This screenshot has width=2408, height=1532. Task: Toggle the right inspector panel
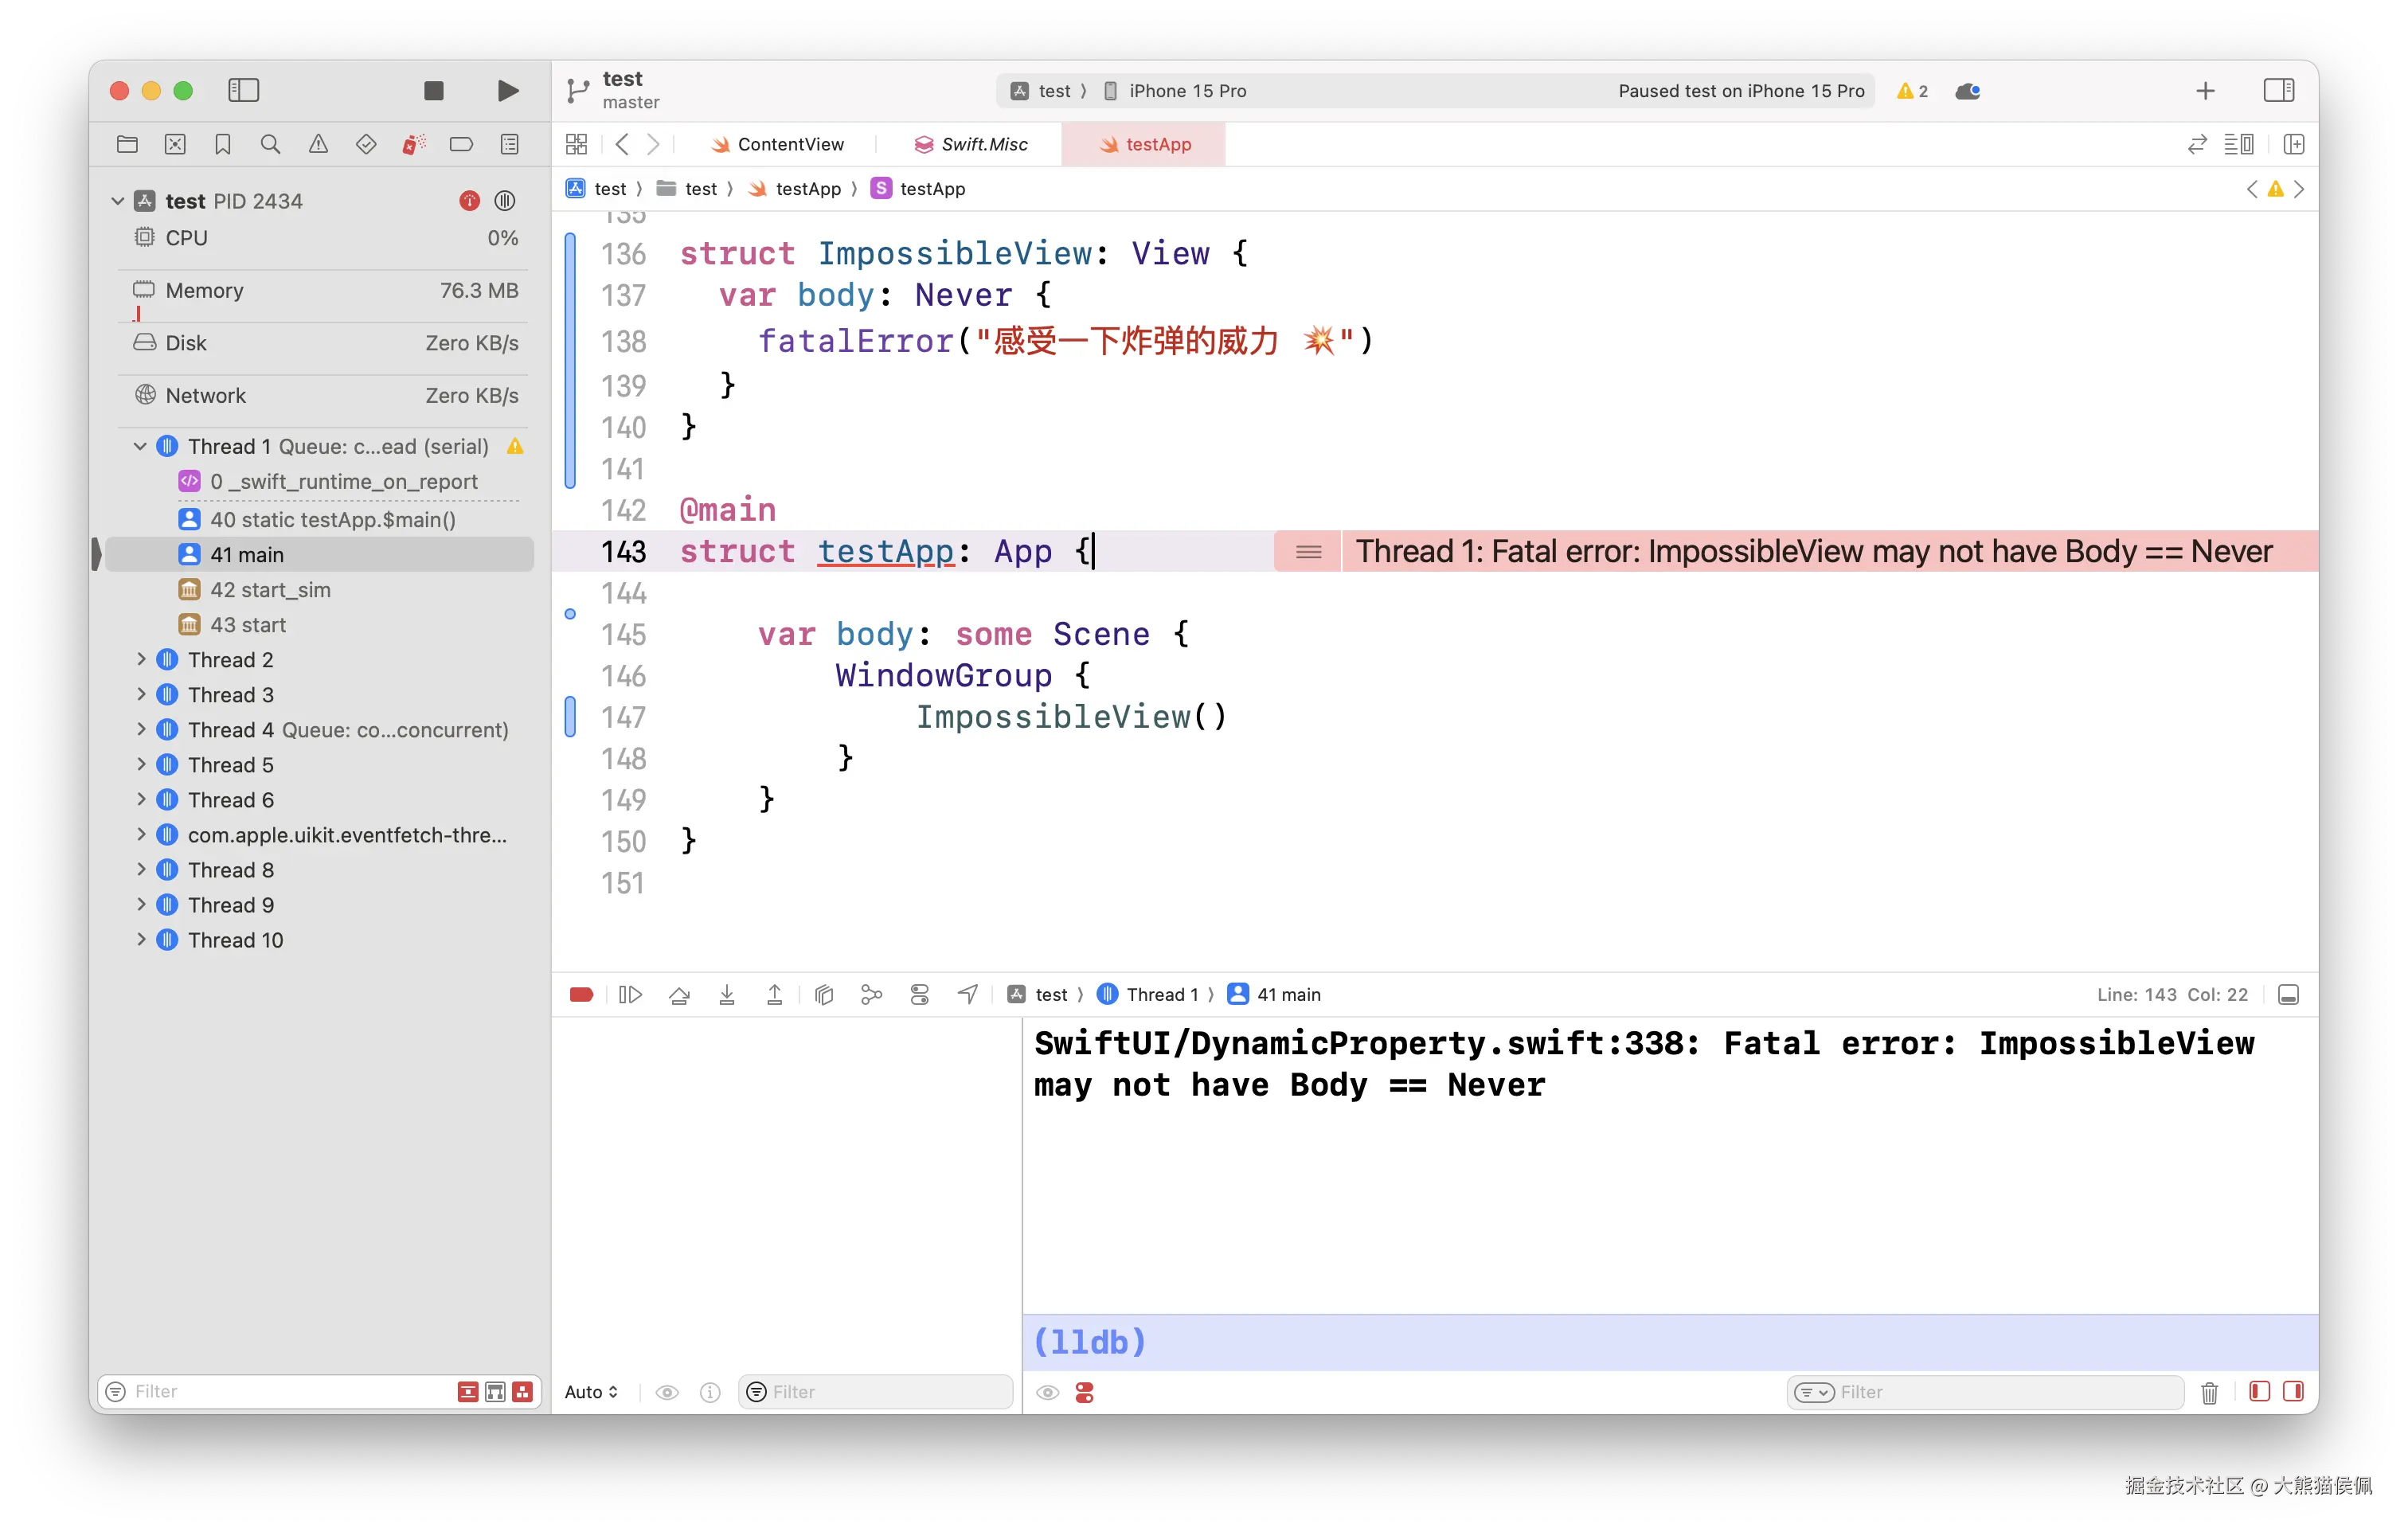[x=2278, y=91]
